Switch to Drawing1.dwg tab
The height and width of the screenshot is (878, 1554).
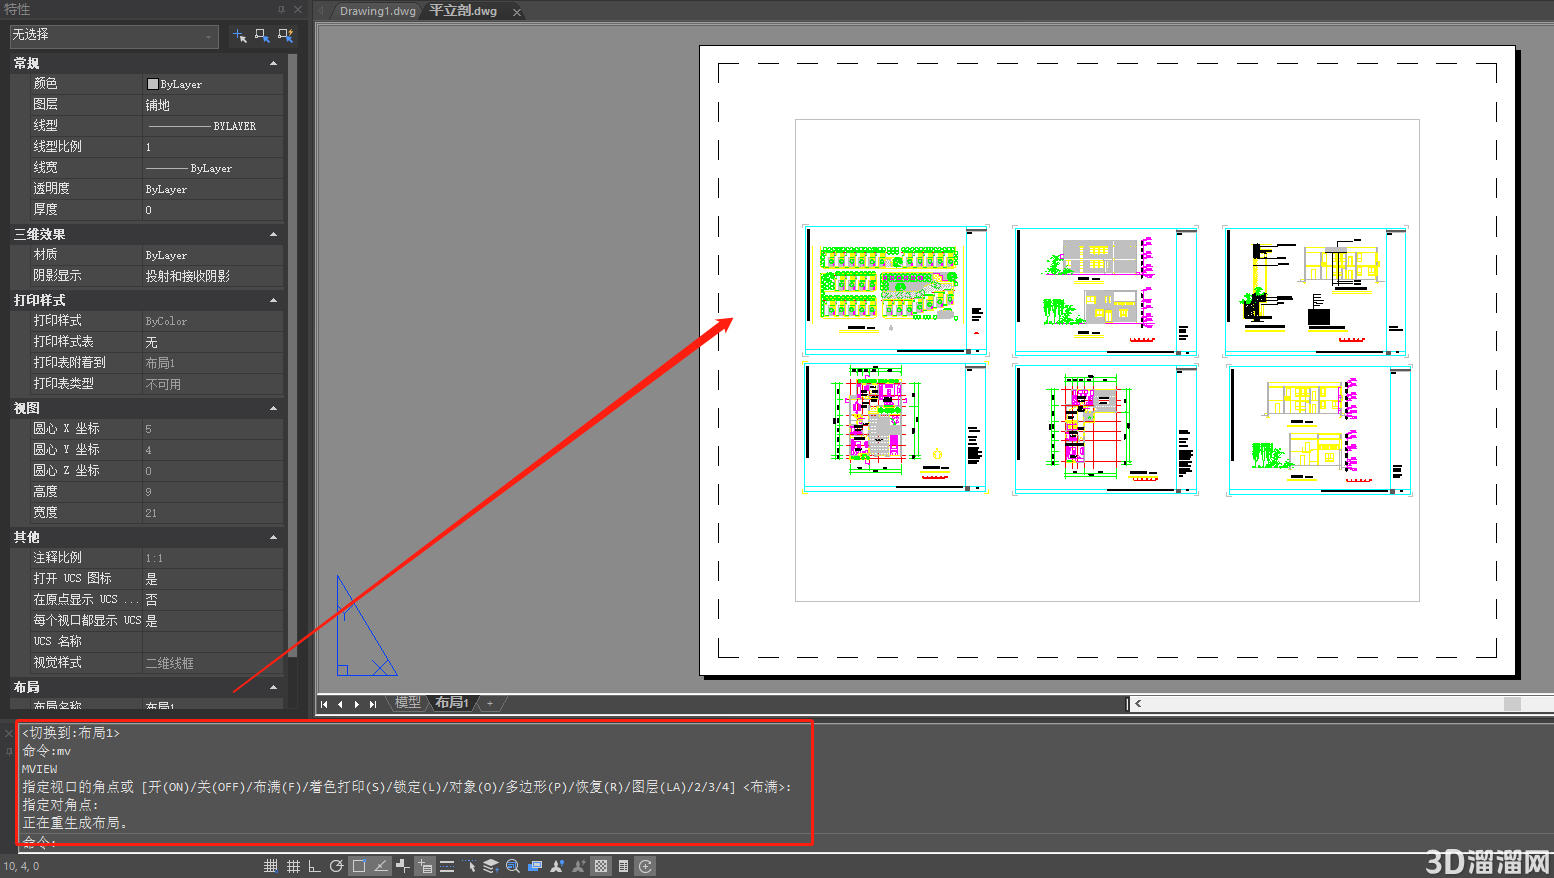[377, 11]
